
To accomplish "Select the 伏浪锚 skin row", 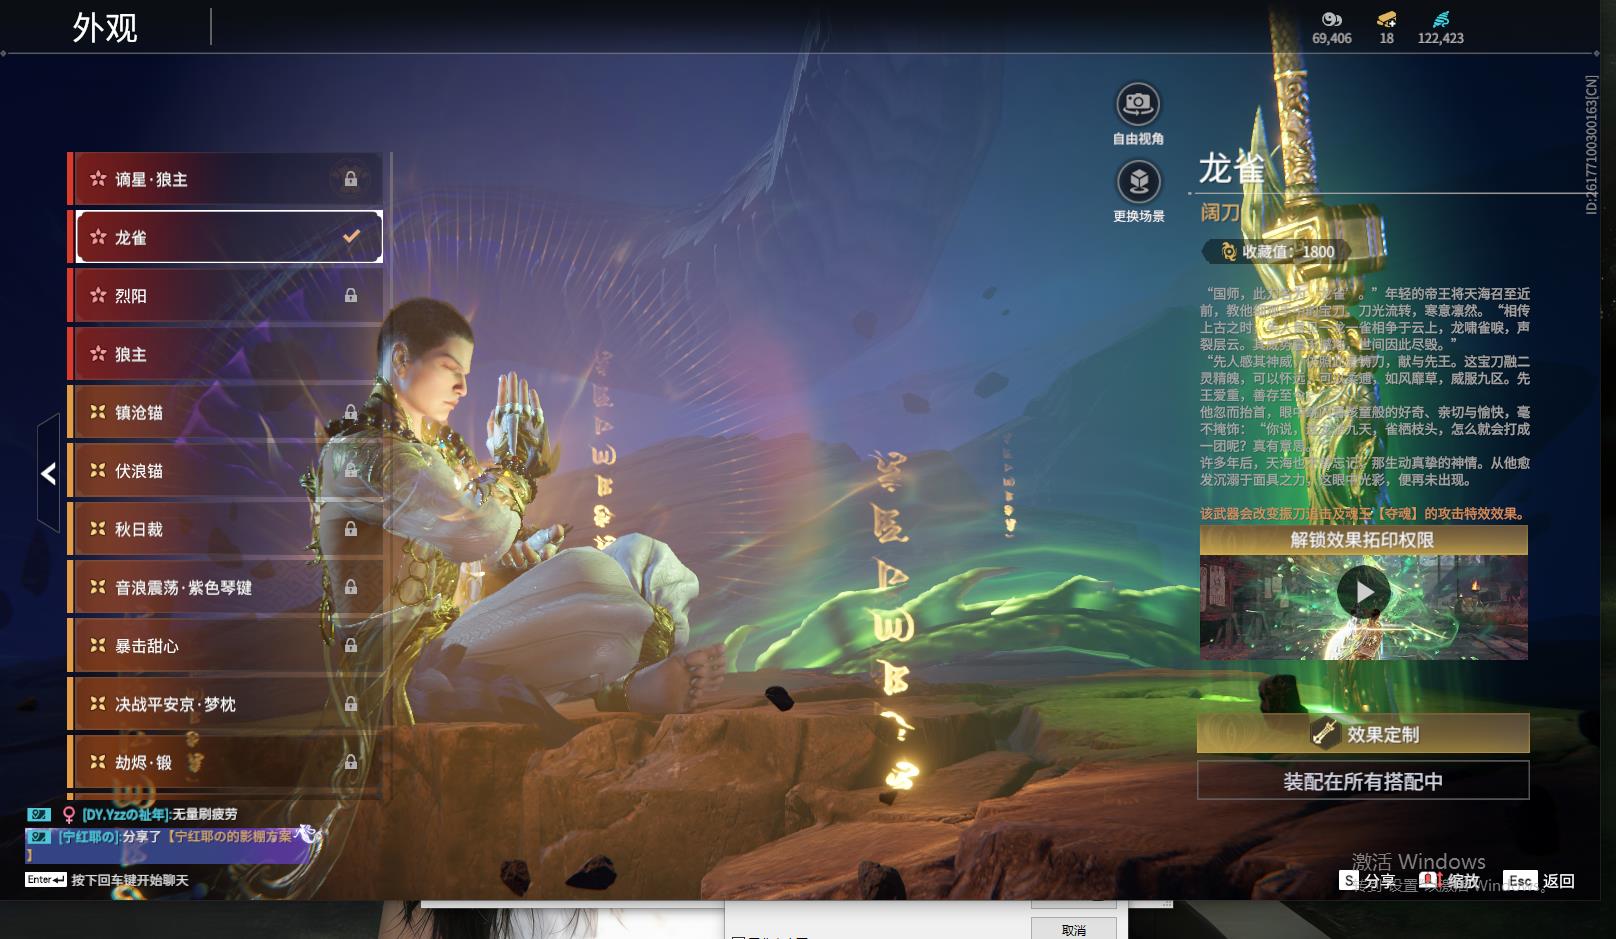I will coord(225,470).
